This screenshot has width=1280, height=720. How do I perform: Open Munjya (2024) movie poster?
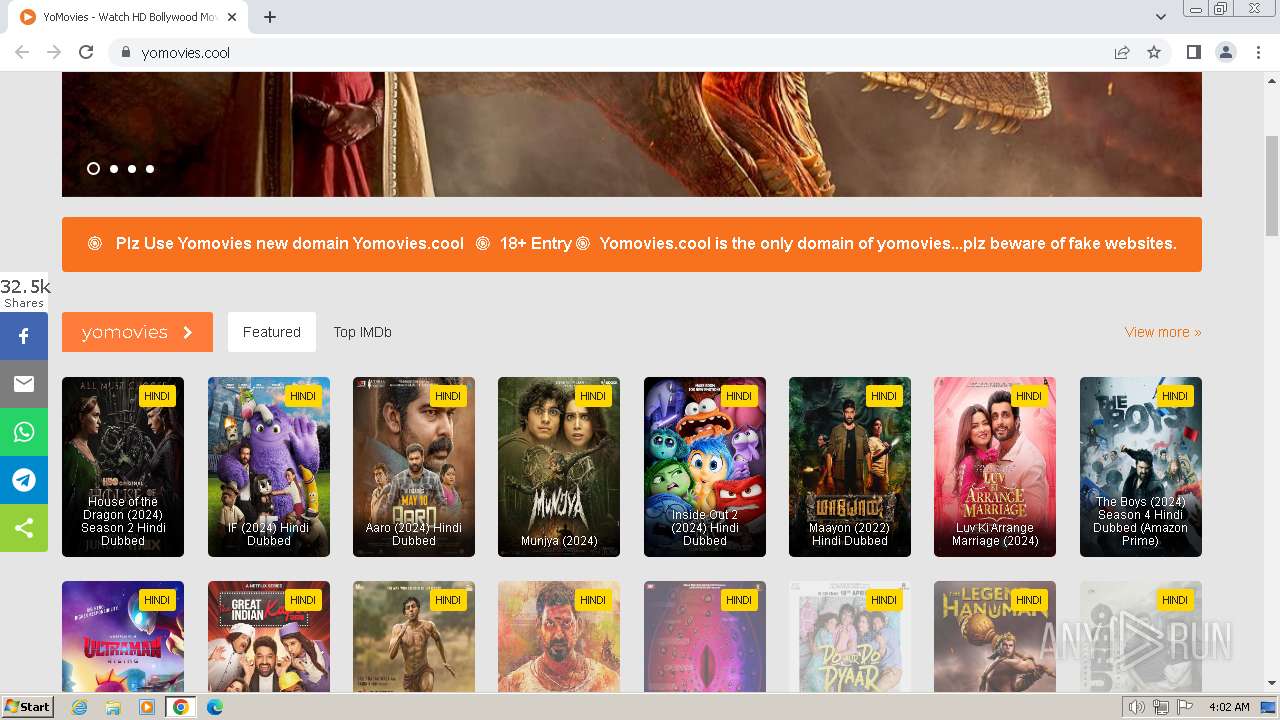pyautogui.click(x=559, y=467)
